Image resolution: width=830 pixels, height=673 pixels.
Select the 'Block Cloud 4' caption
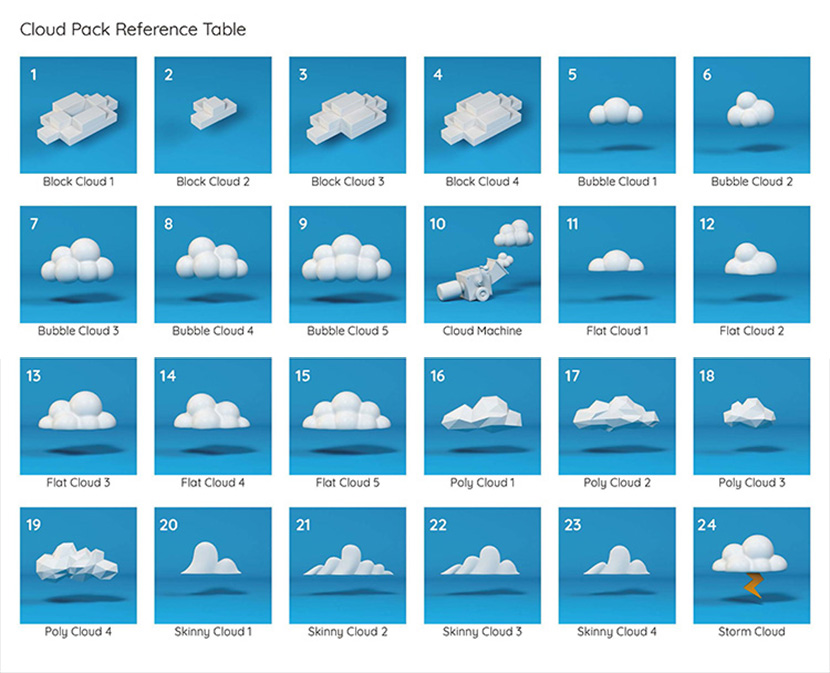[x=482, y=182]
